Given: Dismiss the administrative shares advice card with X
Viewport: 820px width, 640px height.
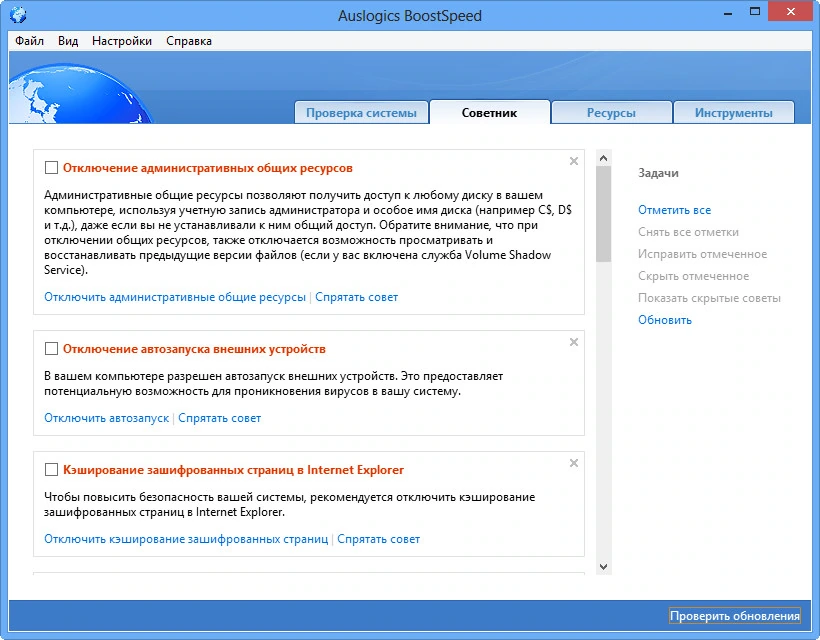Looking at the screenshot, I should 574,161.
